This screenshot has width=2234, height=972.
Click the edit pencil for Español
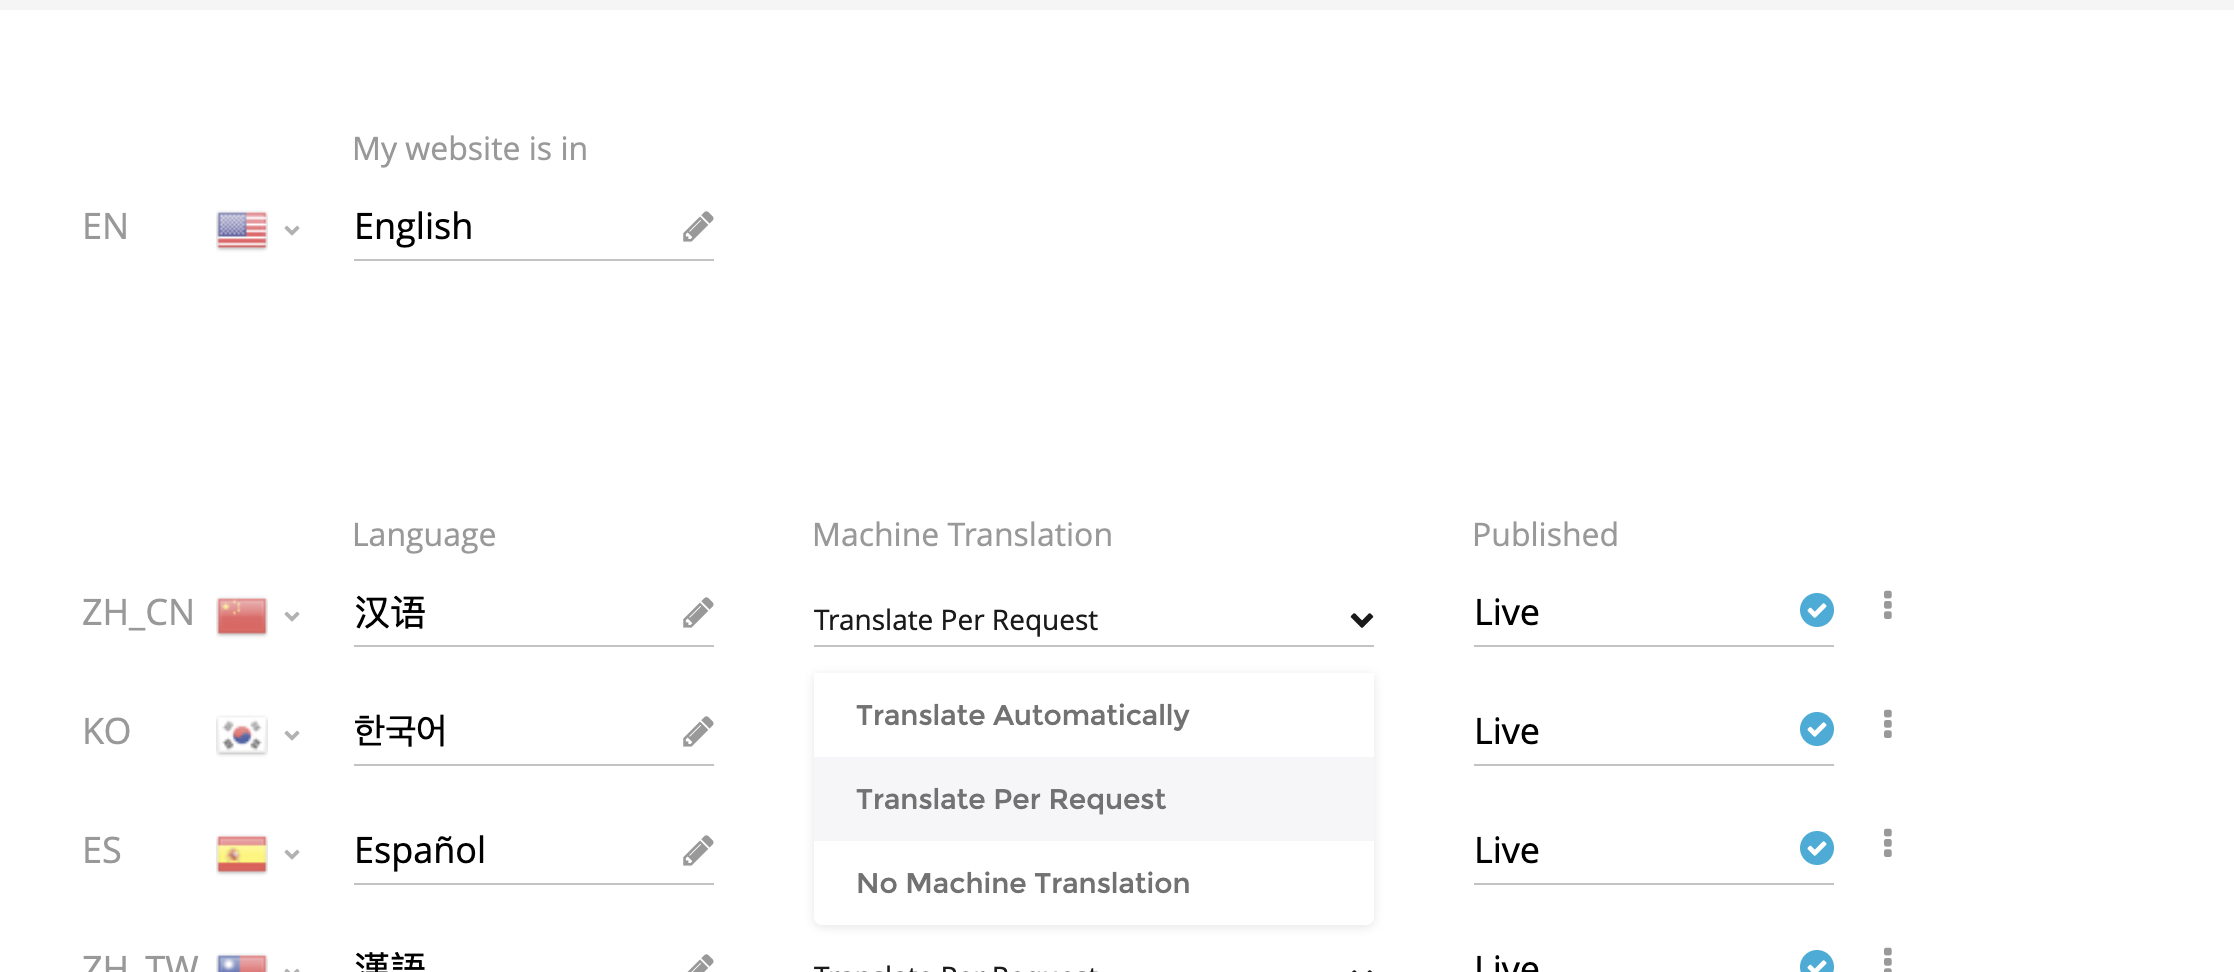point(697,851)
